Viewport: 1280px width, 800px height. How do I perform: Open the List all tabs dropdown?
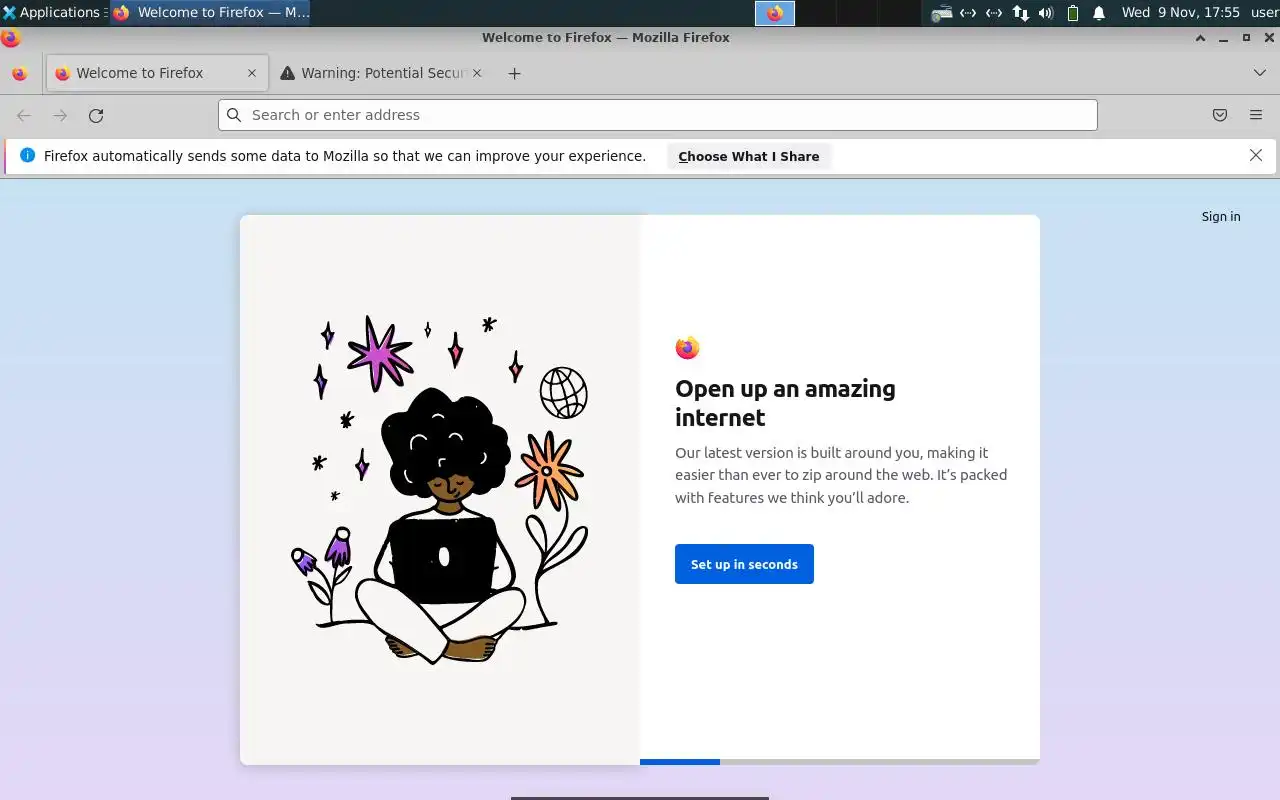coord(1260,73)
